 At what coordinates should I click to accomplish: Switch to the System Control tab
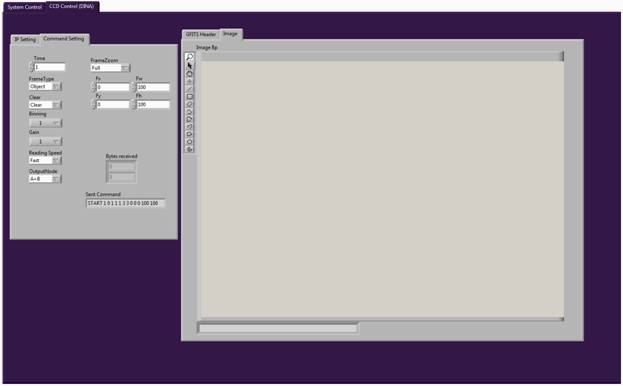tap(24, 7)
